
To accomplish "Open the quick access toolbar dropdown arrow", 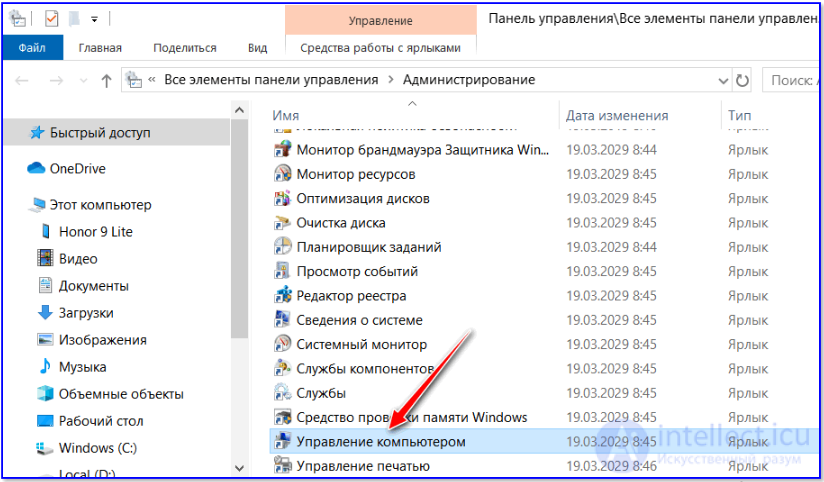I will 95,19.
